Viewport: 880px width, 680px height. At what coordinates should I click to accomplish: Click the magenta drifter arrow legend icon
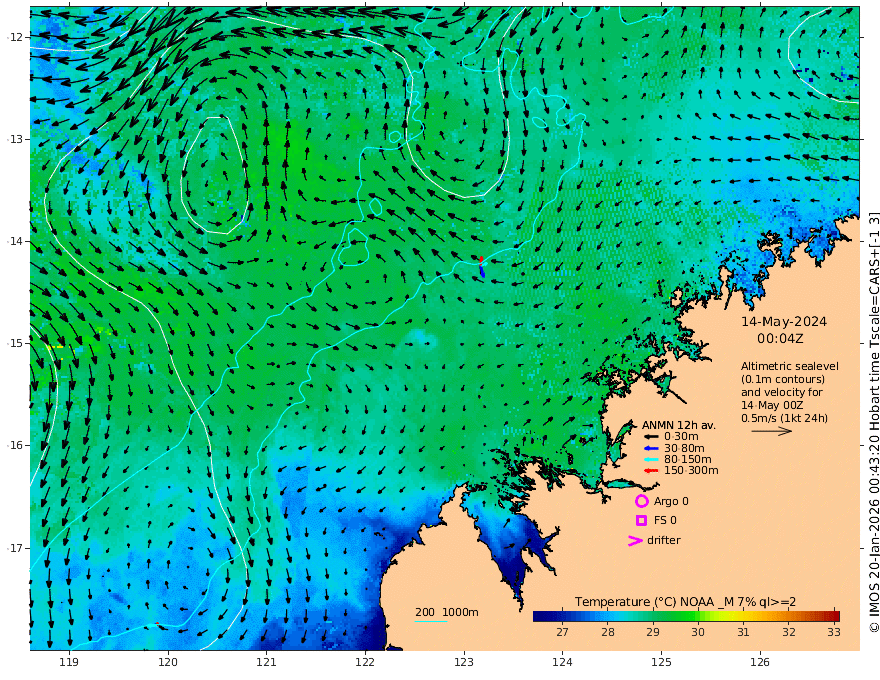click(635, 540)
